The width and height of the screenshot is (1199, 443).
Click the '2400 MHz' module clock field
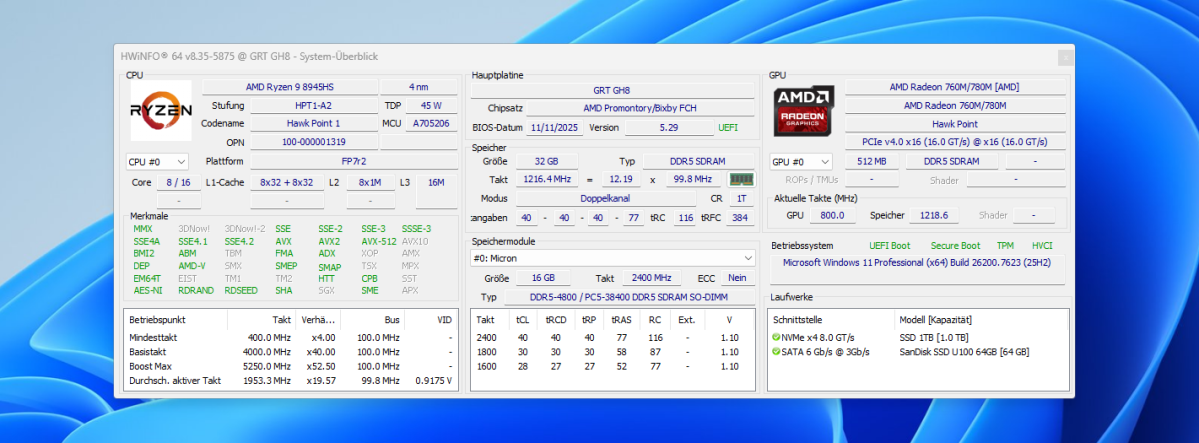[652, 278]
